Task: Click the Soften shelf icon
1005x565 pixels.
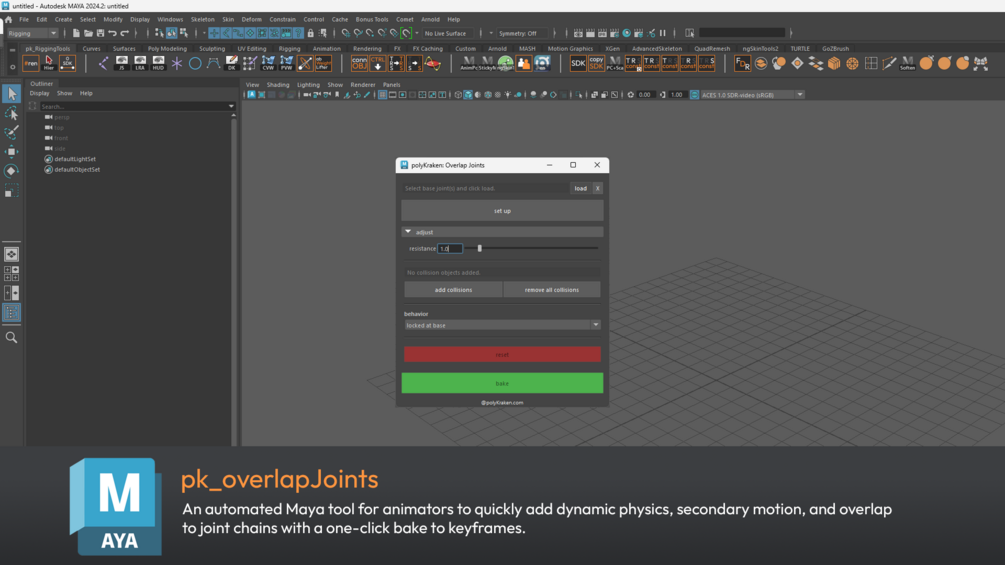Action: pyautogui.click(x=907, y=63)
